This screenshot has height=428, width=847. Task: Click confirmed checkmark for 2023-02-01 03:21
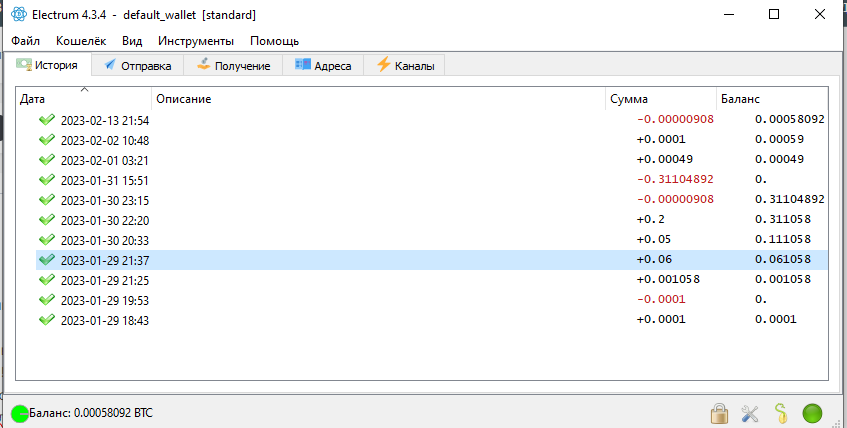[47, 159]
